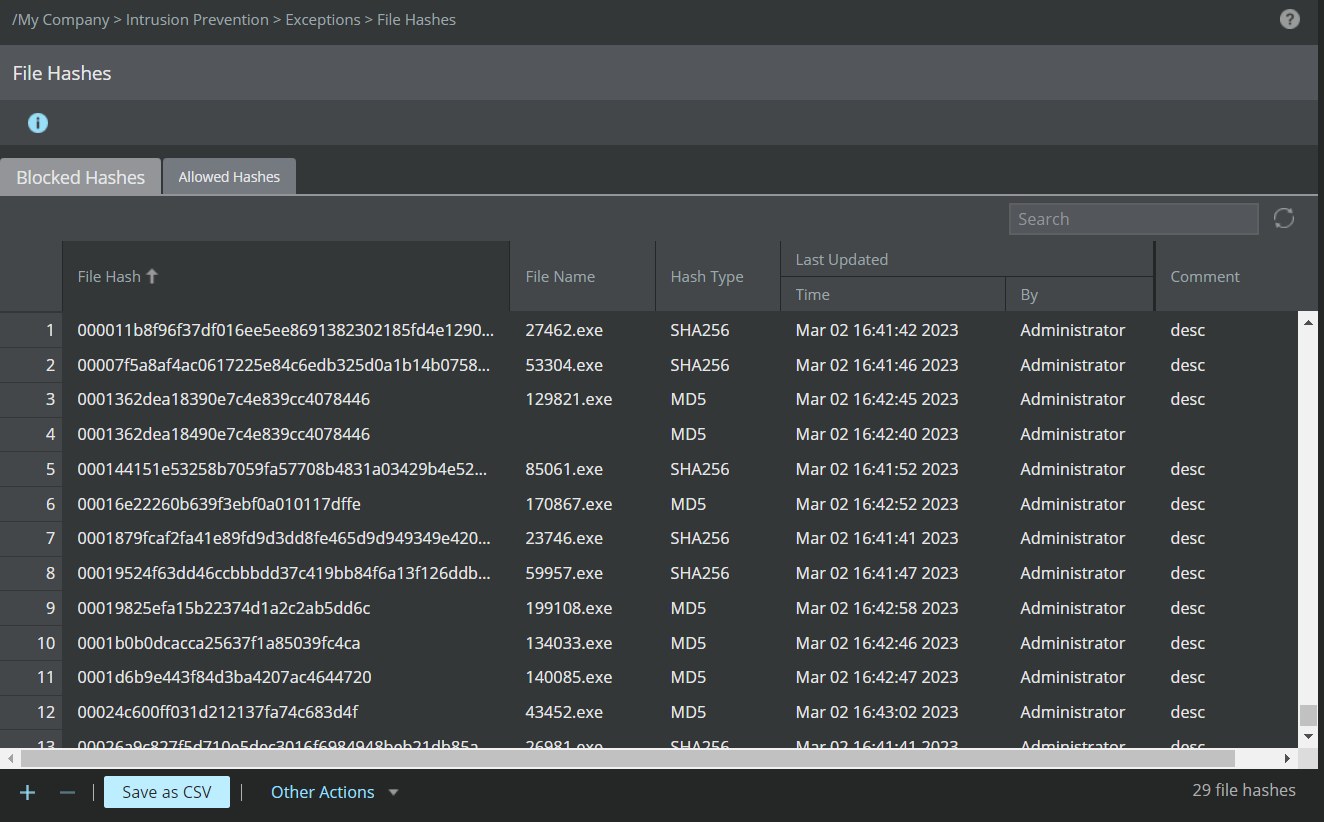Screen dimensions: 1324x822
Task: Select row number 1 header
Action: click(x=31, y=330)
